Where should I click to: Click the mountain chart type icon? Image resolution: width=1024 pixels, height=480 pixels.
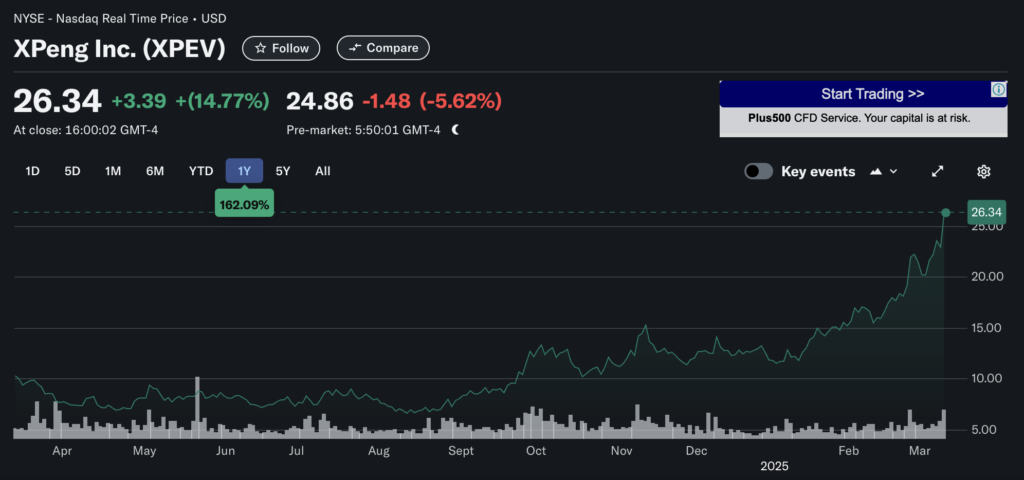(877, 171)
